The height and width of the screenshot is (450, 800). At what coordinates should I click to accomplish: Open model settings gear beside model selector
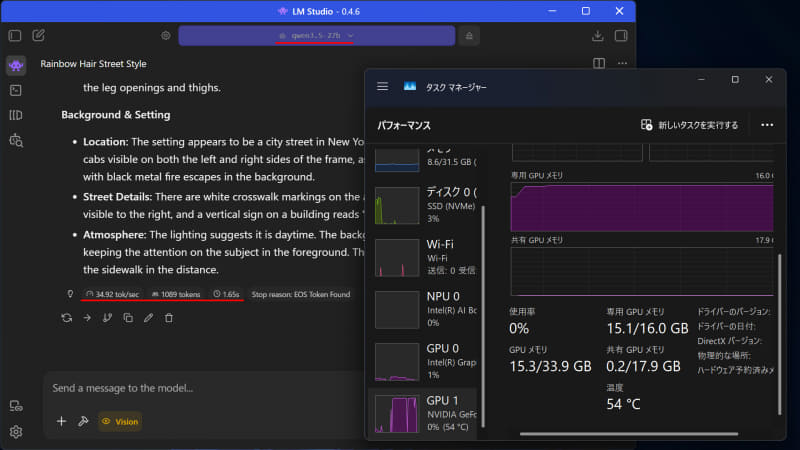tap(166, 36)
